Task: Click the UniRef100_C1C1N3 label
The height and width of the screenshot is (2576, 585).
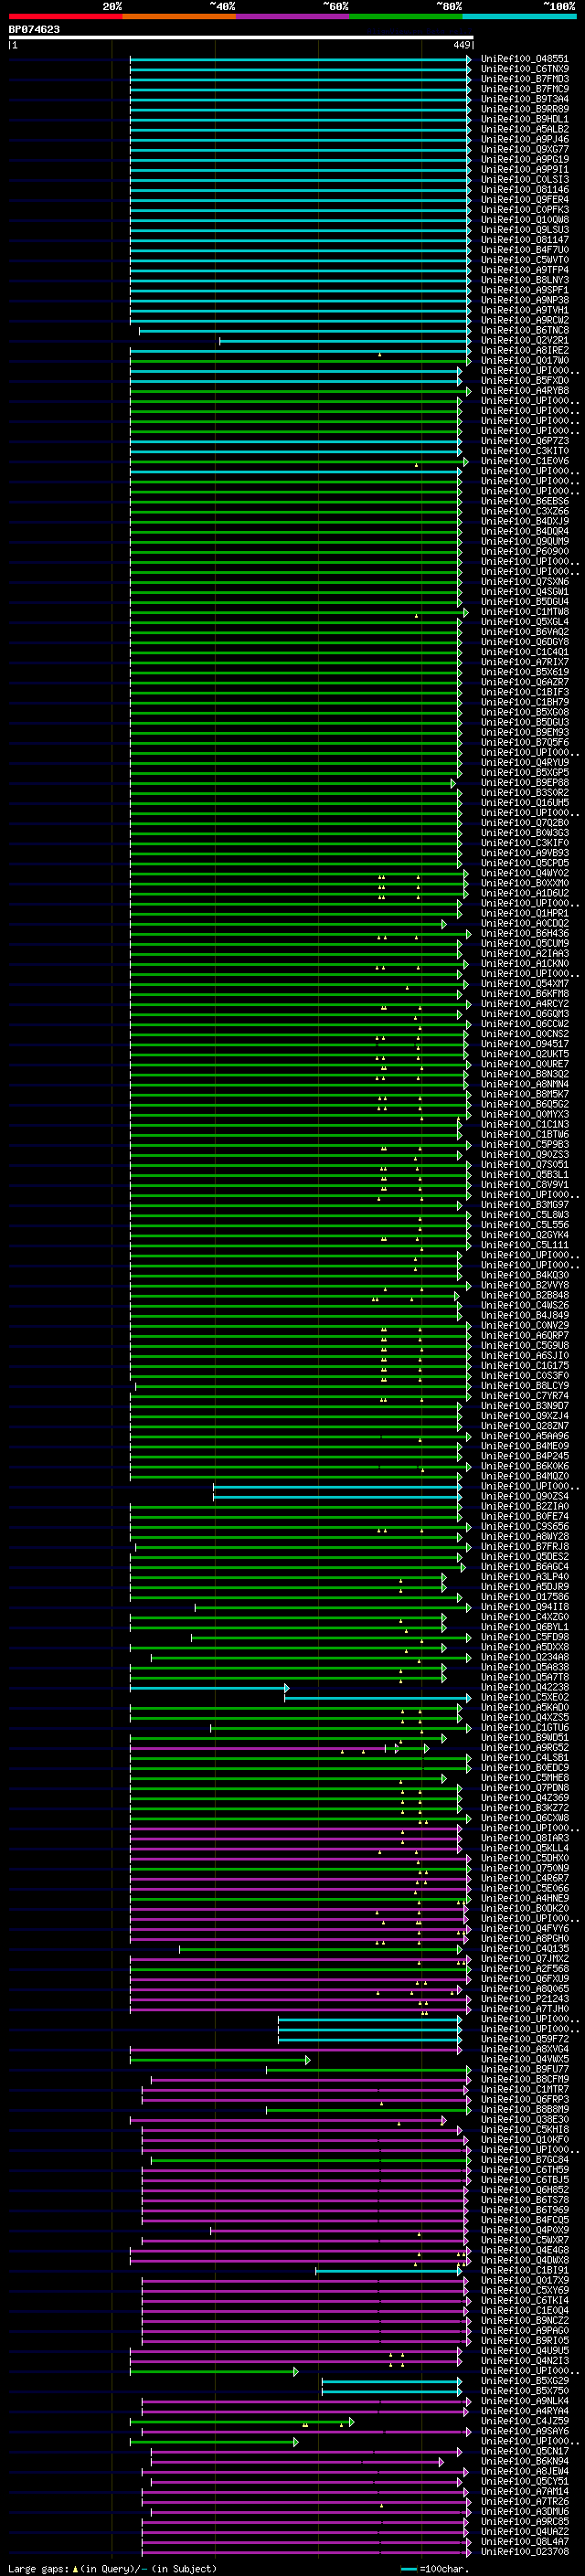Action: pyautogui.click(x=524, y=1125)
